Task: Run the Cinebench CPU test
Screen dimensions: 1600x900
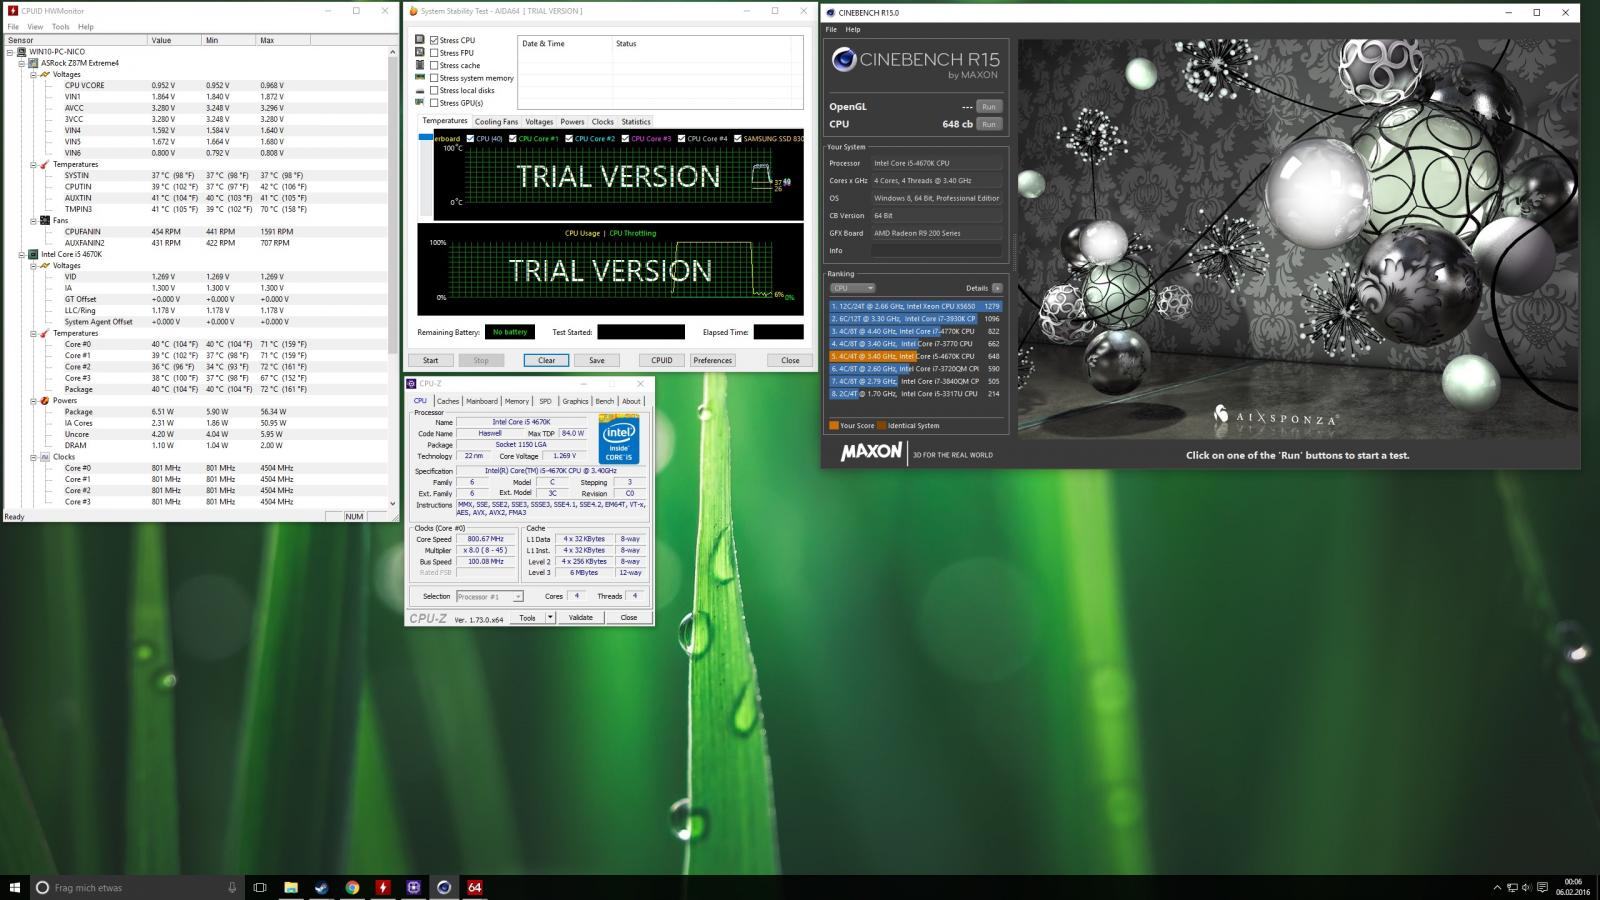Action: 988,124
